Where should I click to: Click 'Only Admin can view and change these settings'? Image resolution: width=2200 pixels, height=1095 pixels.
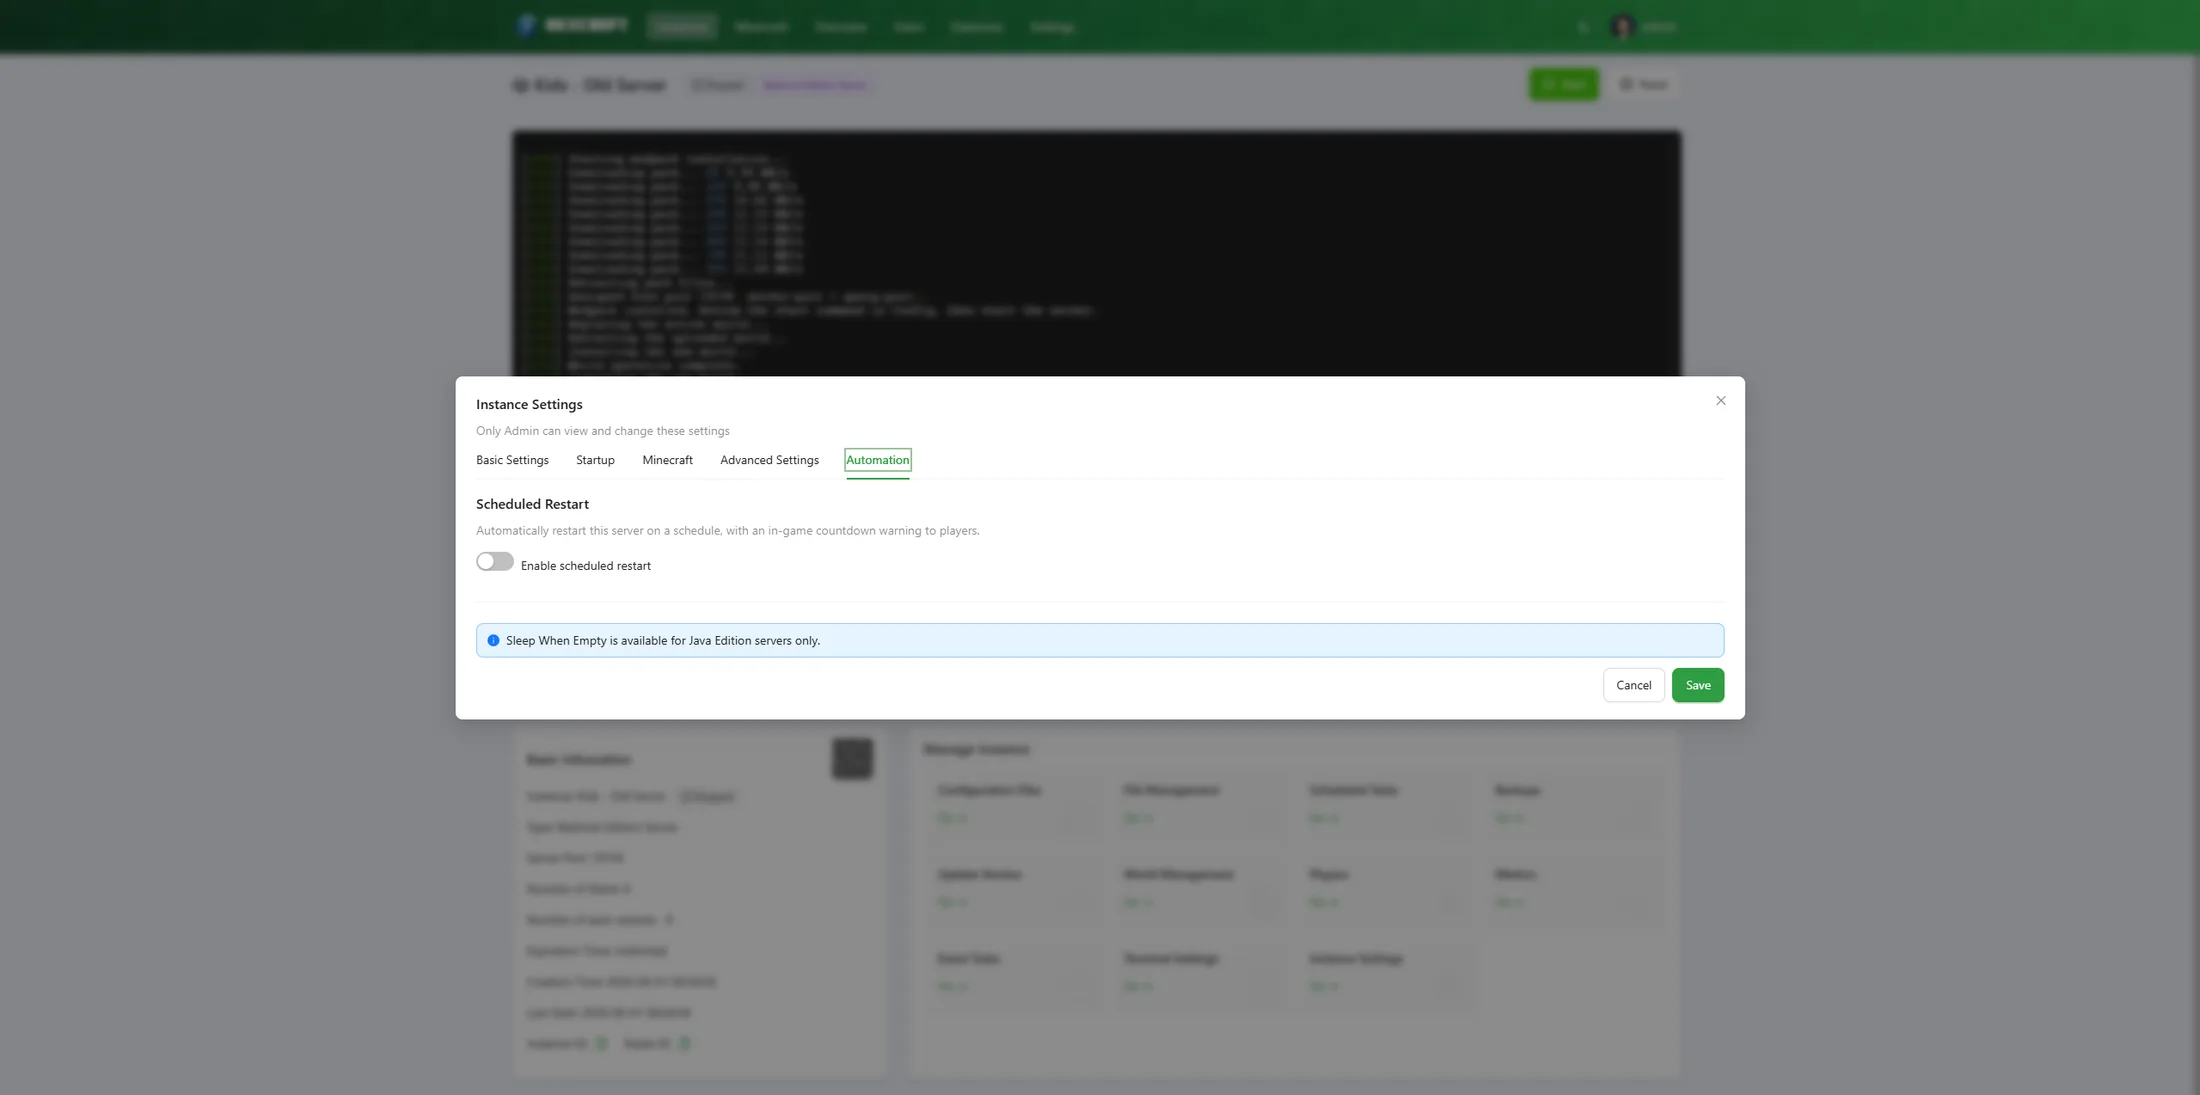tap(603, 431)
